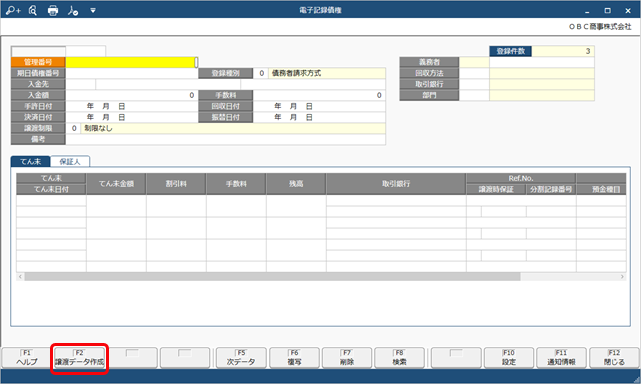Click the PDF output icon
The width and height of the screenshot is (641, 384).
tap(73, 10)
